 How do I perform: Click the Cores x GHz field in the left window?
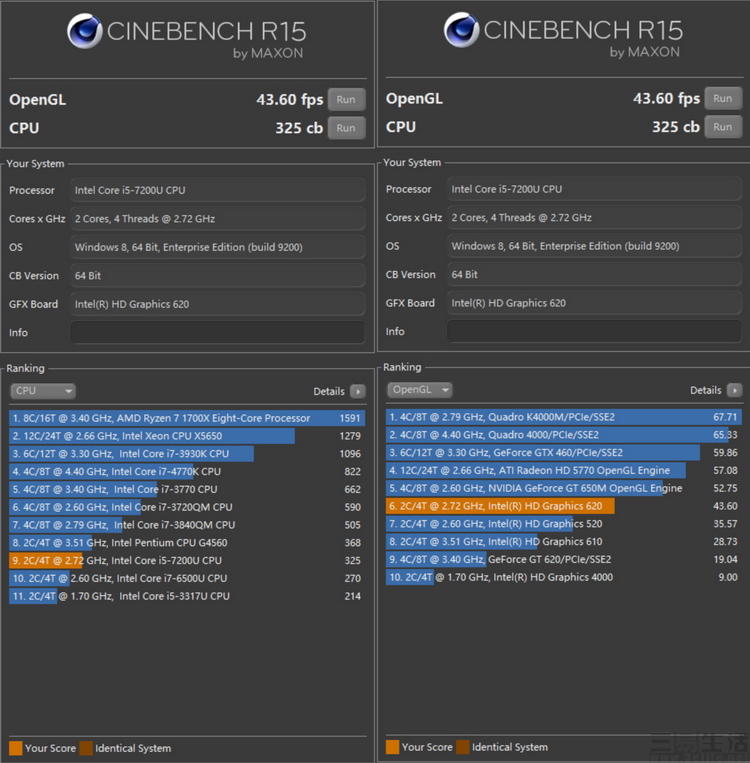(x=218, y=218)
